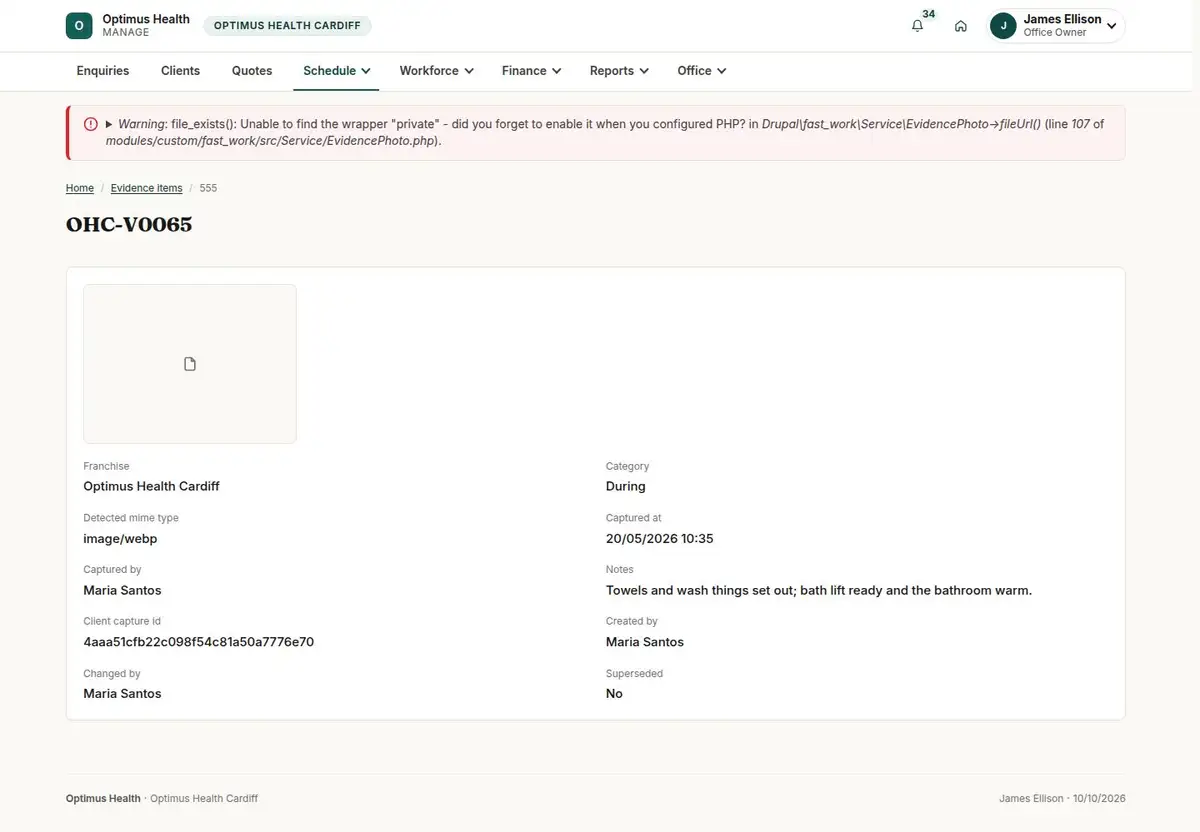Click the Optimus Health logo badge
The height and width of the screenshot is (832, 1200).
pyautogui.click(x=79, y=26)
